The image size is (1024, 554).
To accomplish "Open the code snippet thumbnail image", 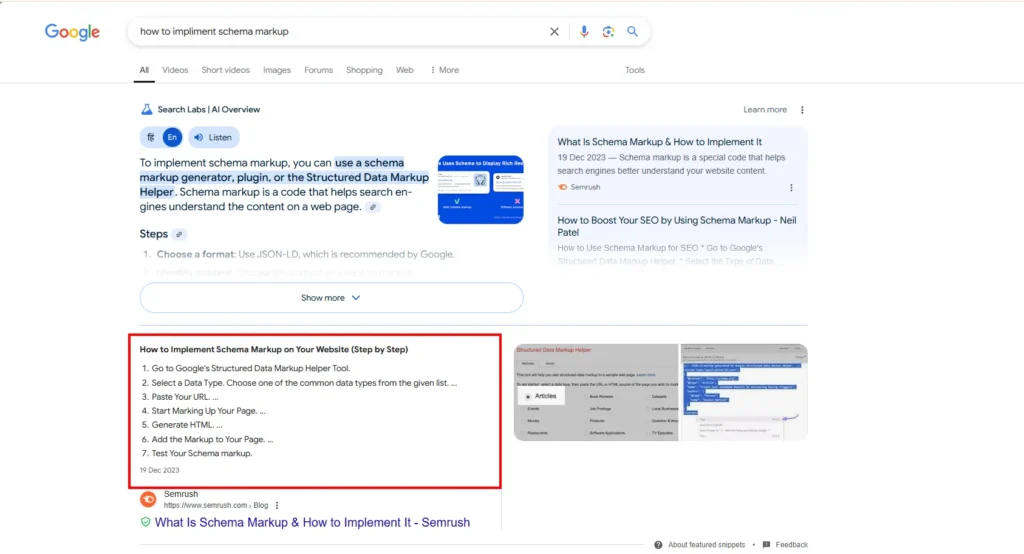I will (744, 392).
